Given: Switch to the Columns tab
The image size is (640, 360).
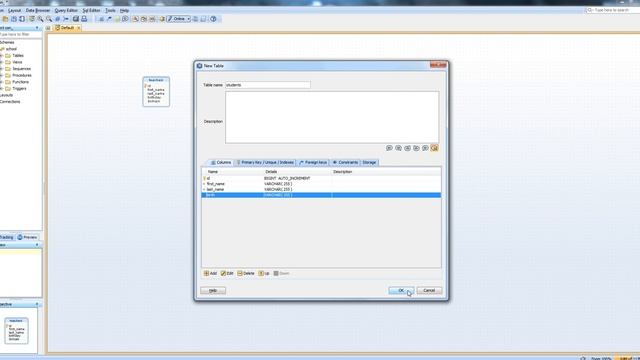Looking at the screenshot, I should pos(221,162).
